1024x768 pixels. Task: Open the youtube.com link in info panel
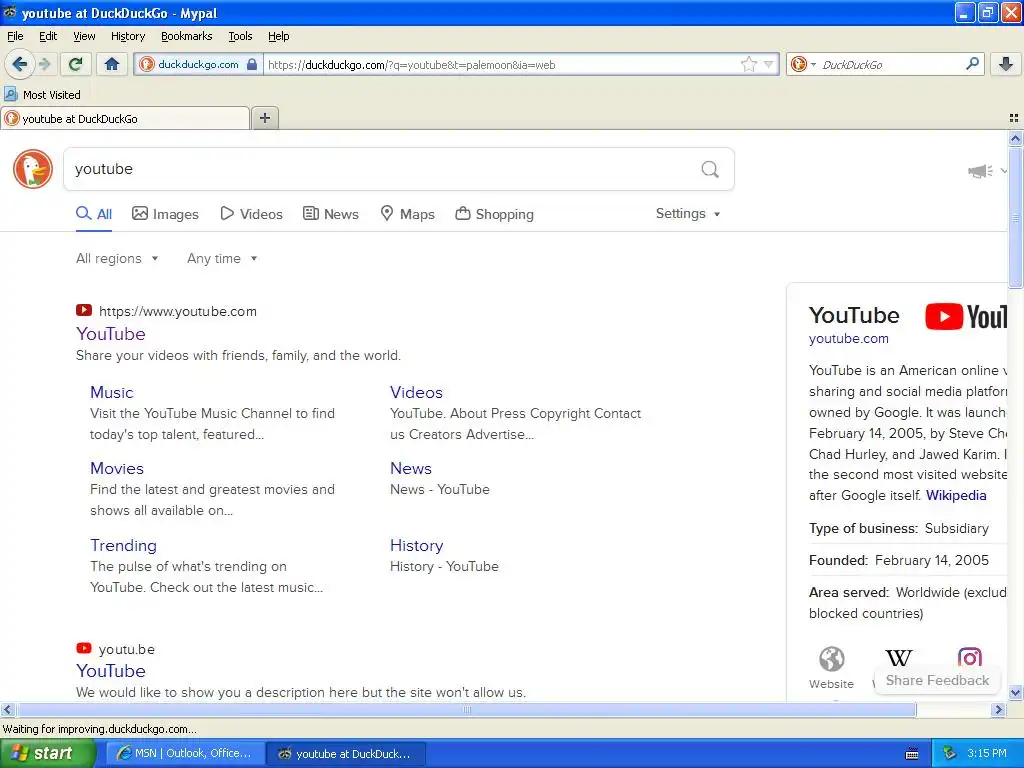[848, 338]
